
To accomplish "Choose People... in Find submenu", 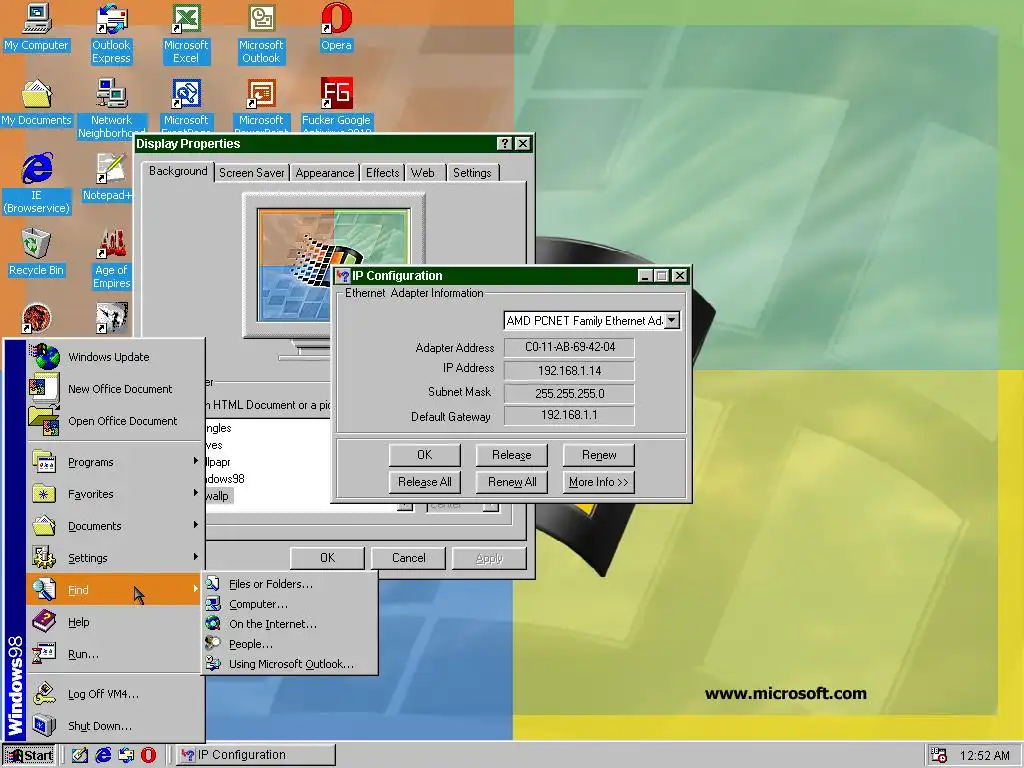I will pos(290,644).
